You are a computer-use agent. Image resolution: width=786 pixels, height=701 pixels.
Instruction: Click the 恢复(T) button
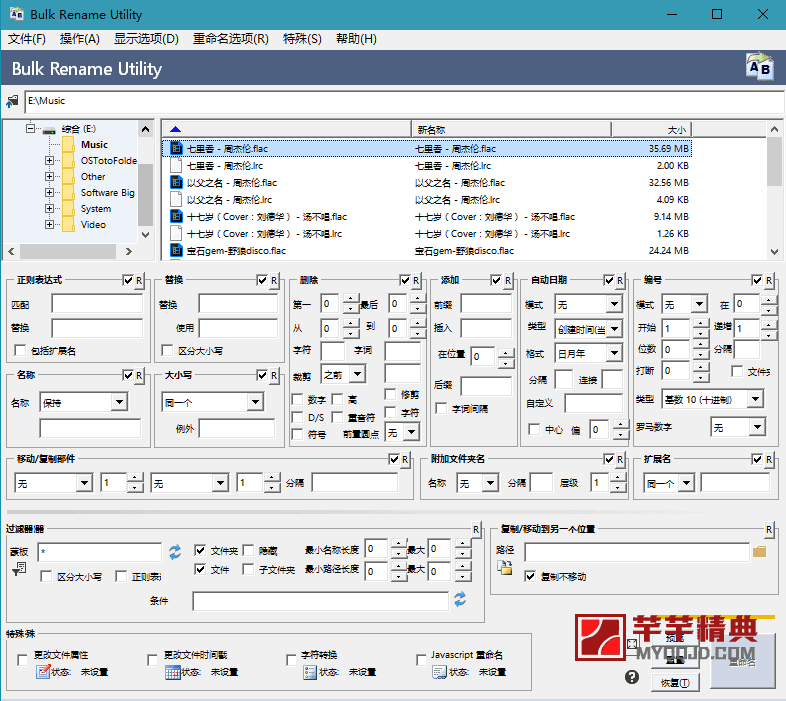tap(675, 682)
